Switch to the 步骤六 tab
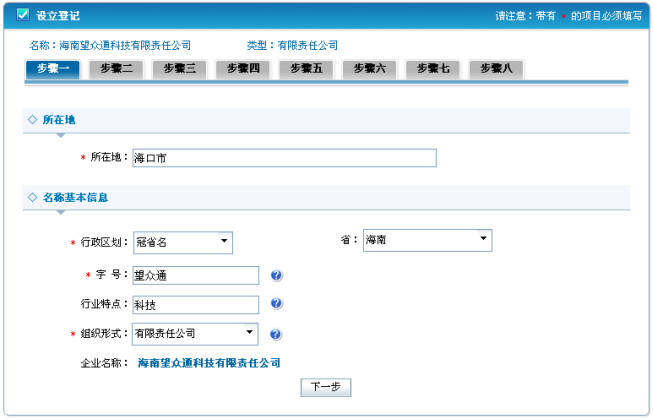This screenshot has height=420, width=653. click(369, 69)
